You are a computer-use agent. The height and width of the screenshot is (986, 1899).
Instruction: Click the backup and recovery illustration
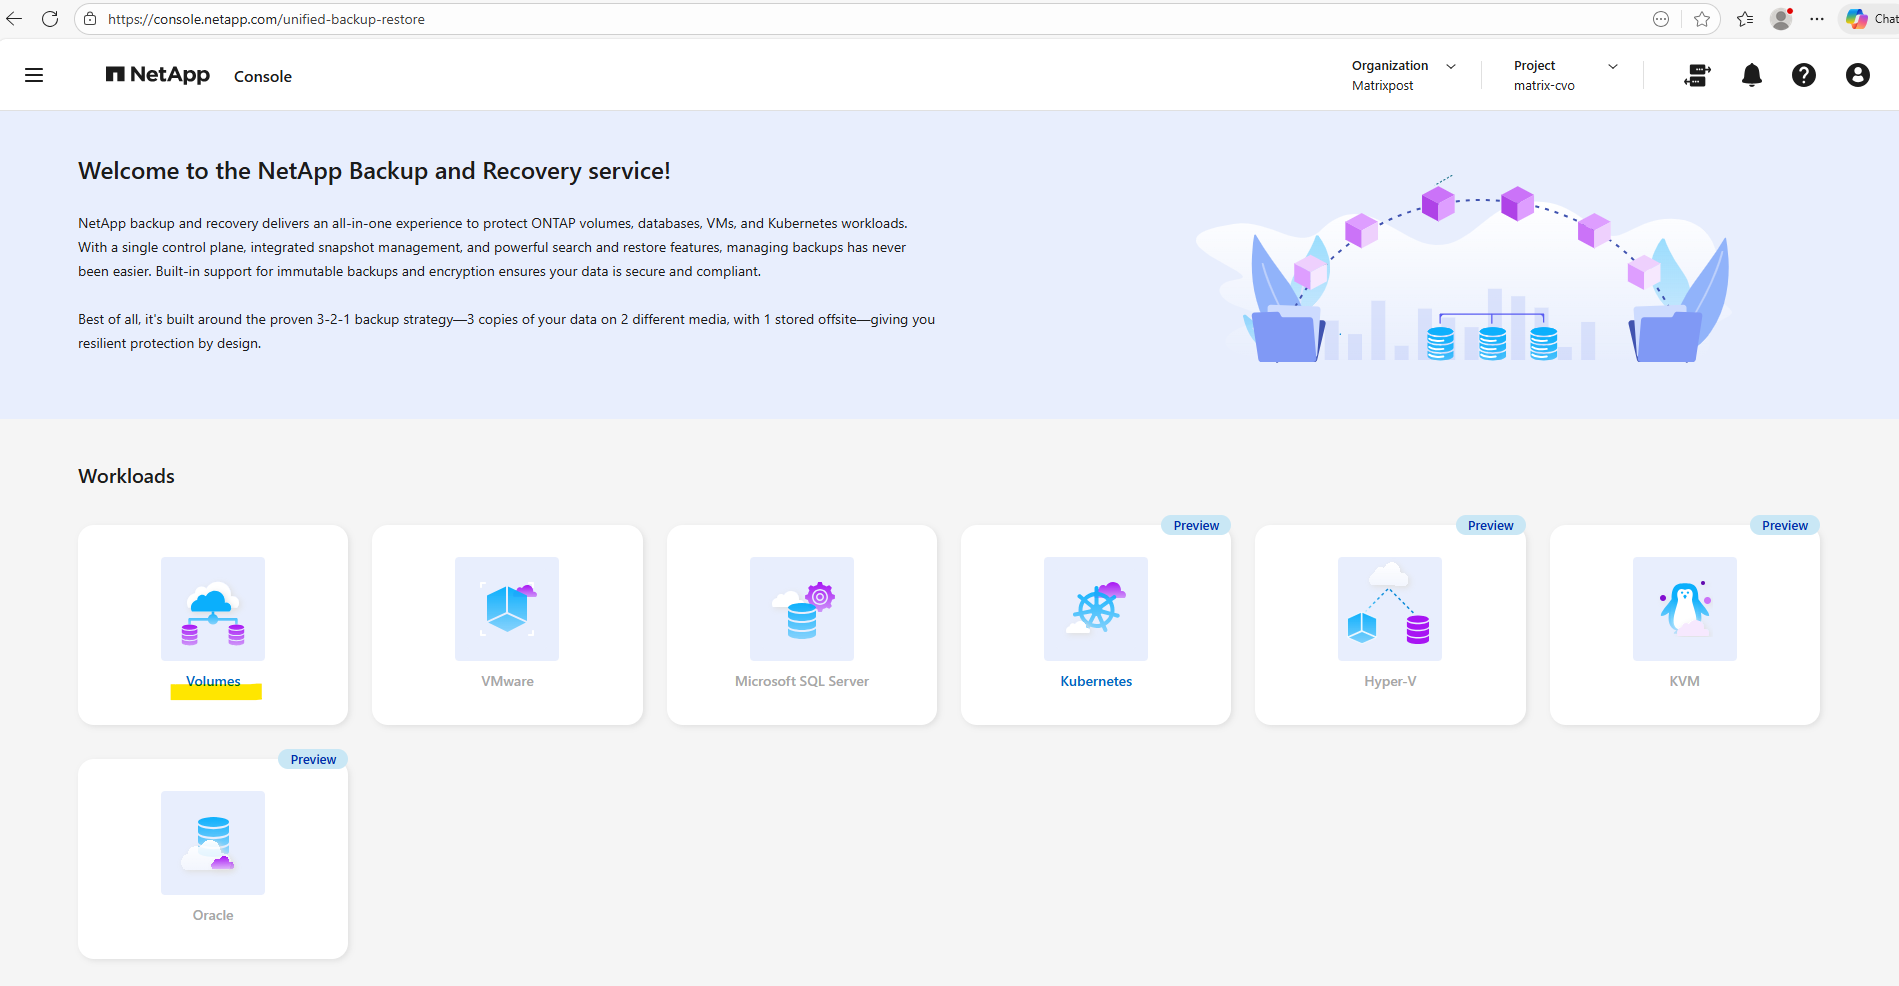(x=1462, y=268)
